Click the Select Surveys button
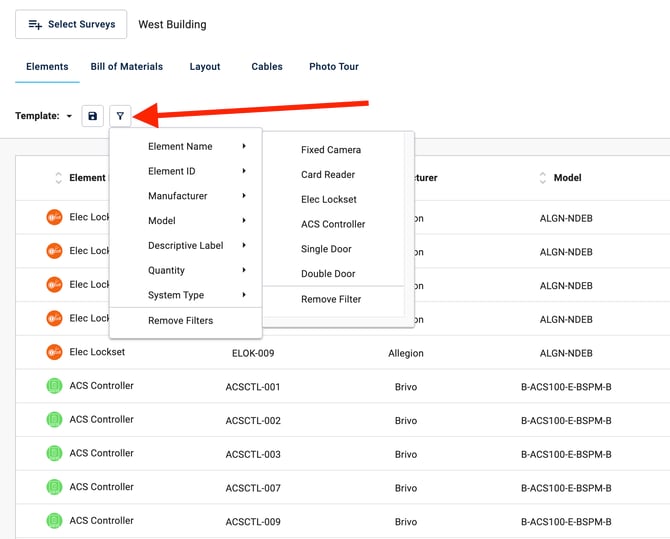 [71, 24]
